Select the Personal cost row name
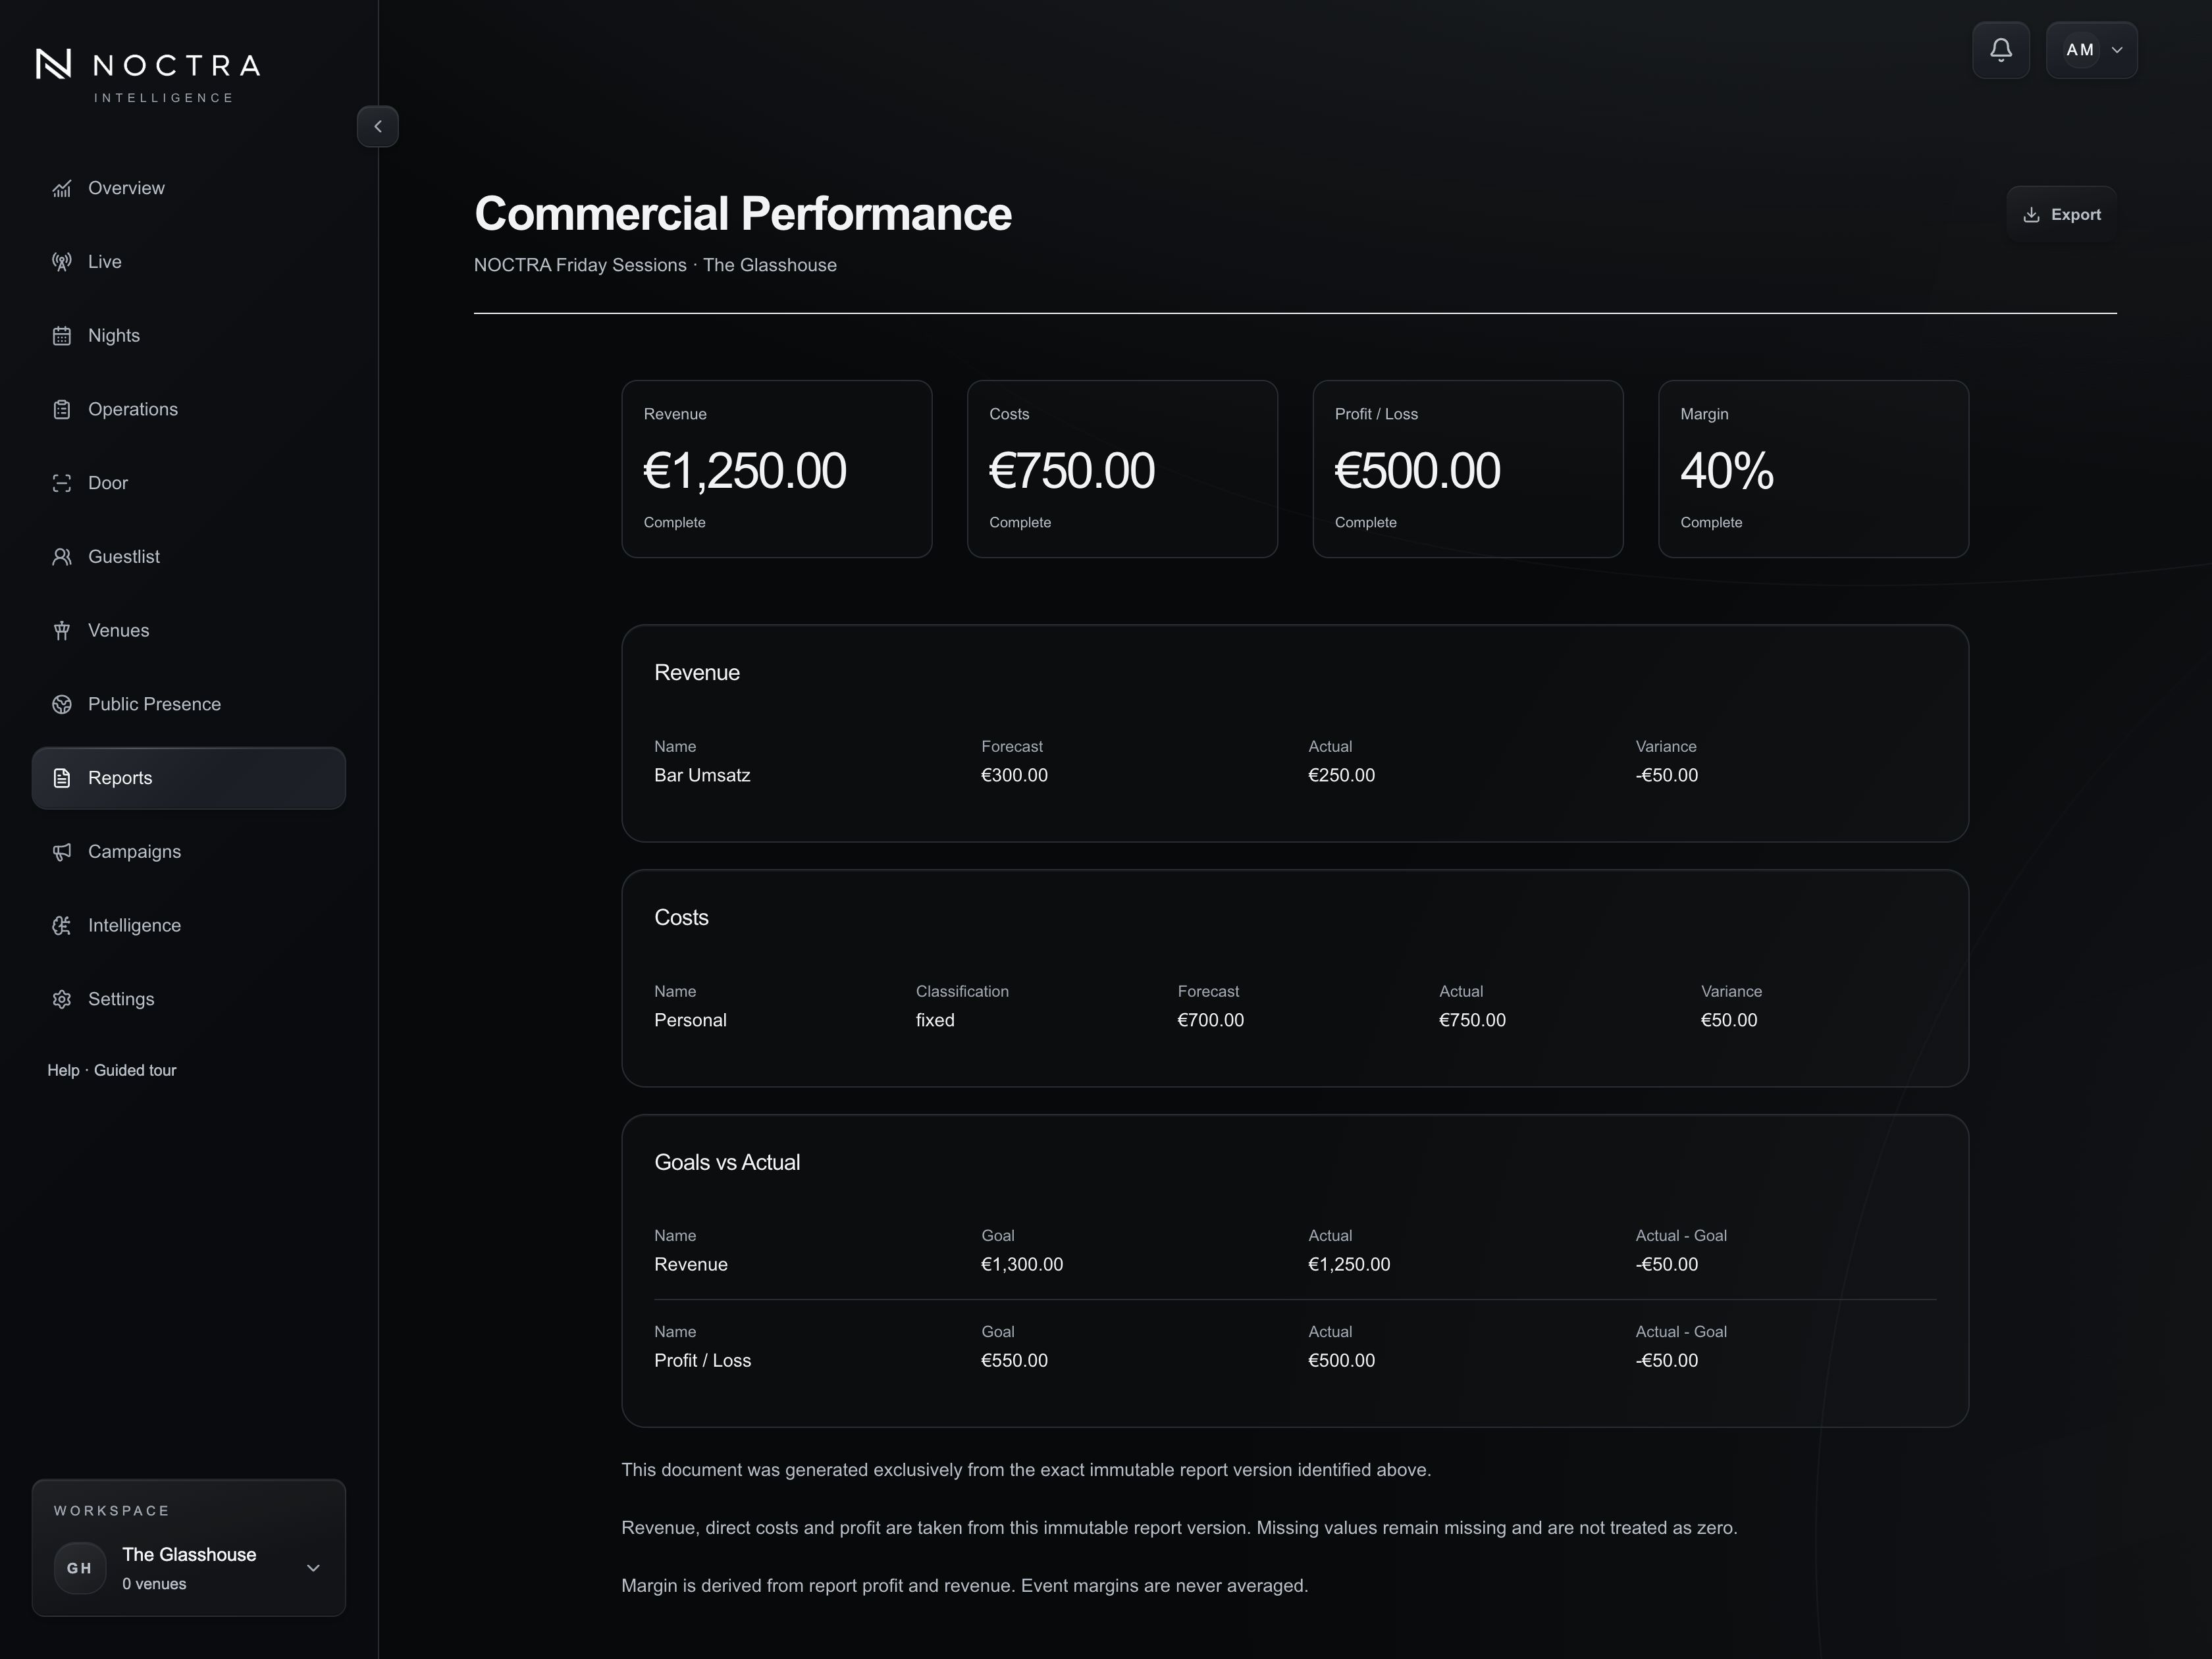The width and height of the screenshot is (2212, 1659). (690, 1020)
